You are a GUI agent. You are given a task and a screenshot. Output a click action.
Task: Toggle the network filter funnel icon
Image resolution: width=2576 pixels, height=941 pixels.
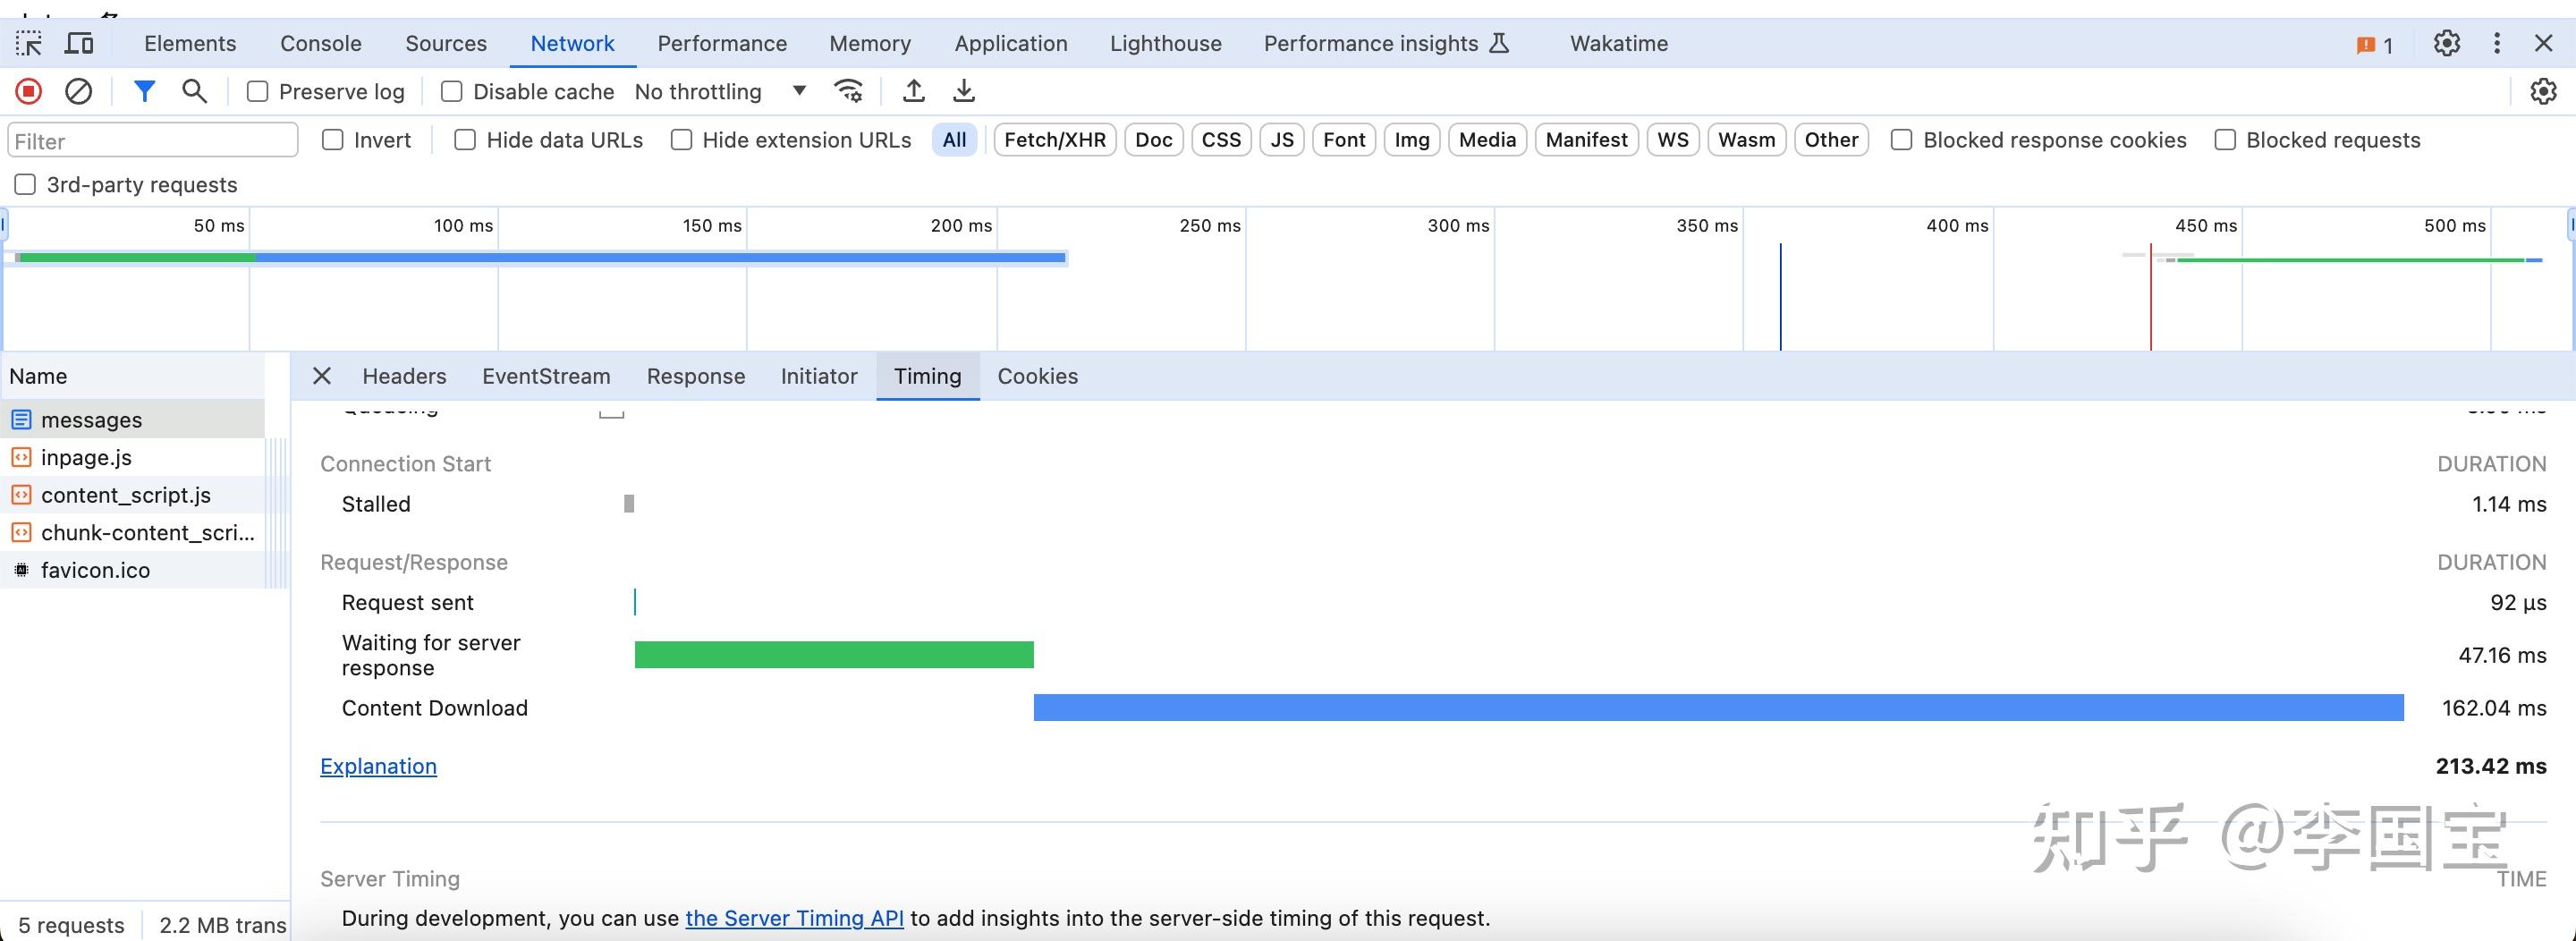click(x=144, y=92)
